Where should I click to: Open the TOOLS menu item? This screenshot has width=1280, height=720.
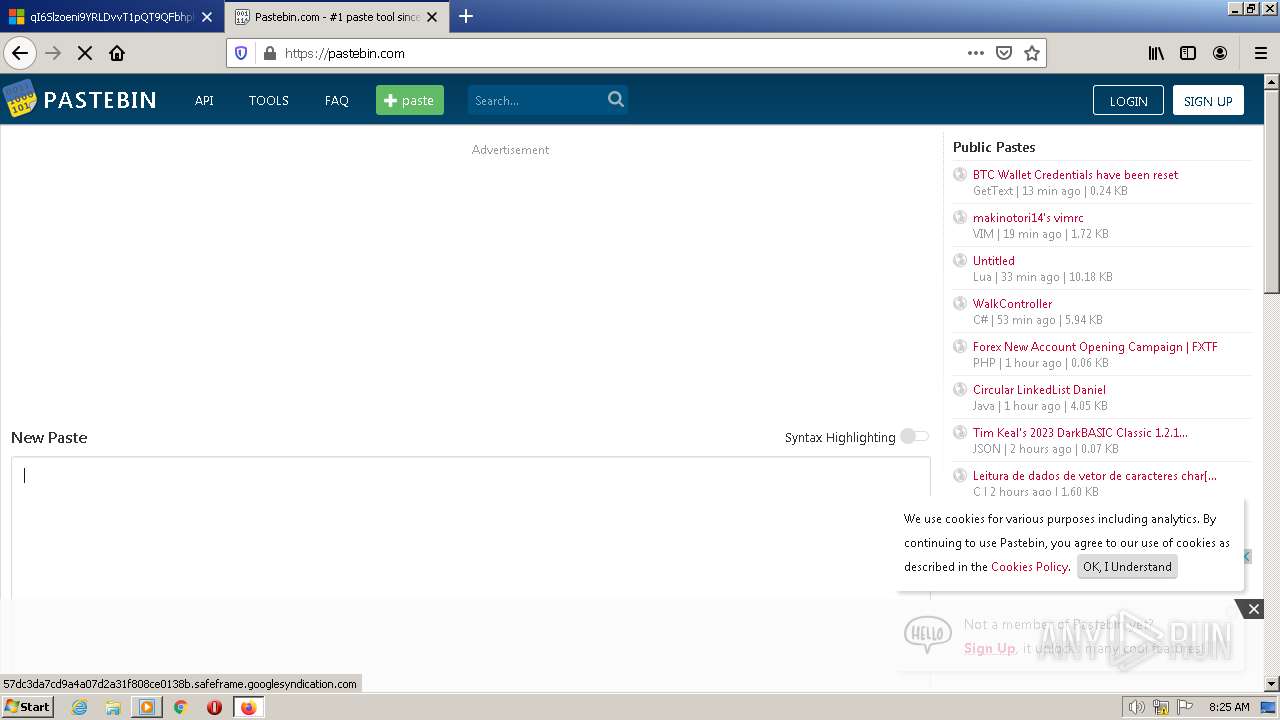pos(269,100)
